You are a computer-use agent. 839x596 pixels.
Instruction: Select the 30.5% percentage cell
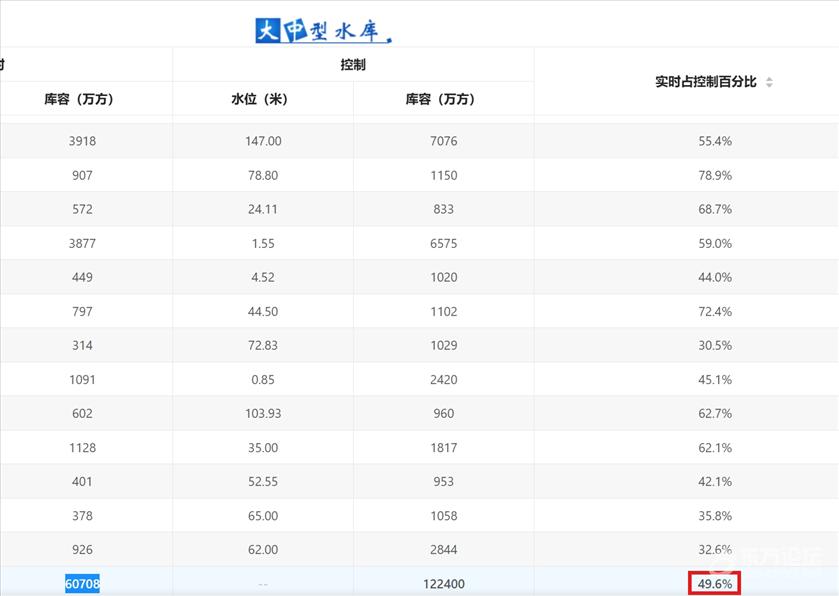715,345
